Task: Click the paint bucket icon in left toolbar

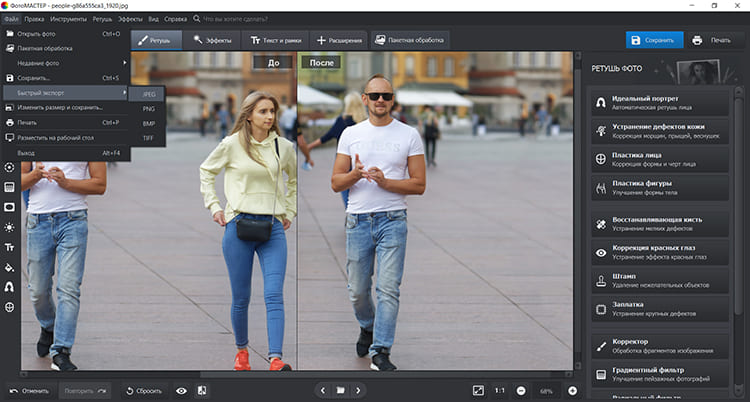Action: tap(10, 267)
